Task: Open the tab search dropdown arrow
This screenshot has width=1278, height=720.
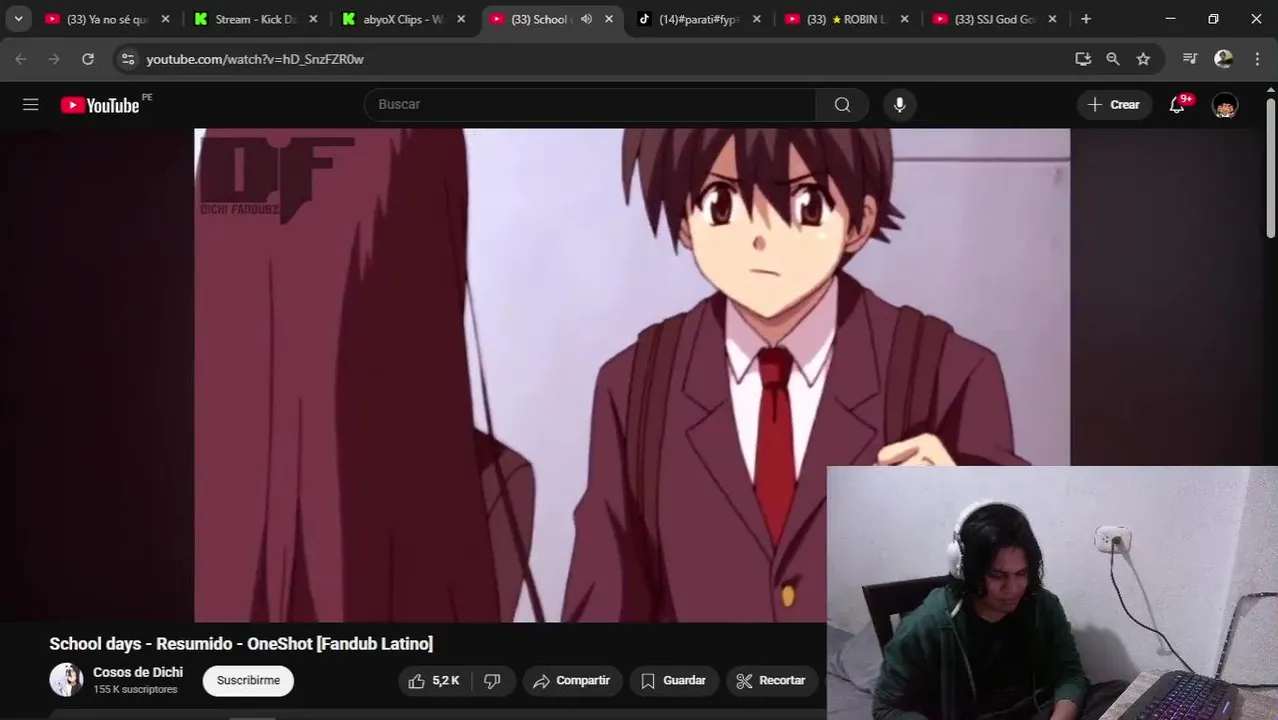Action: 18,19
